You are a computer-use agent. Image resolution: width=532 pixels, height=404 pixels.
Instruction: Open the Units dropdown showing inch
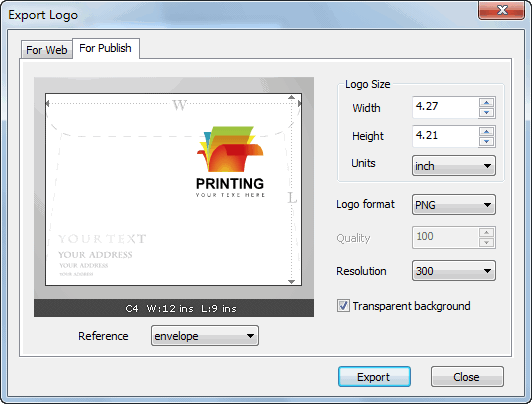pyautogui.click(x=454, y=166)
